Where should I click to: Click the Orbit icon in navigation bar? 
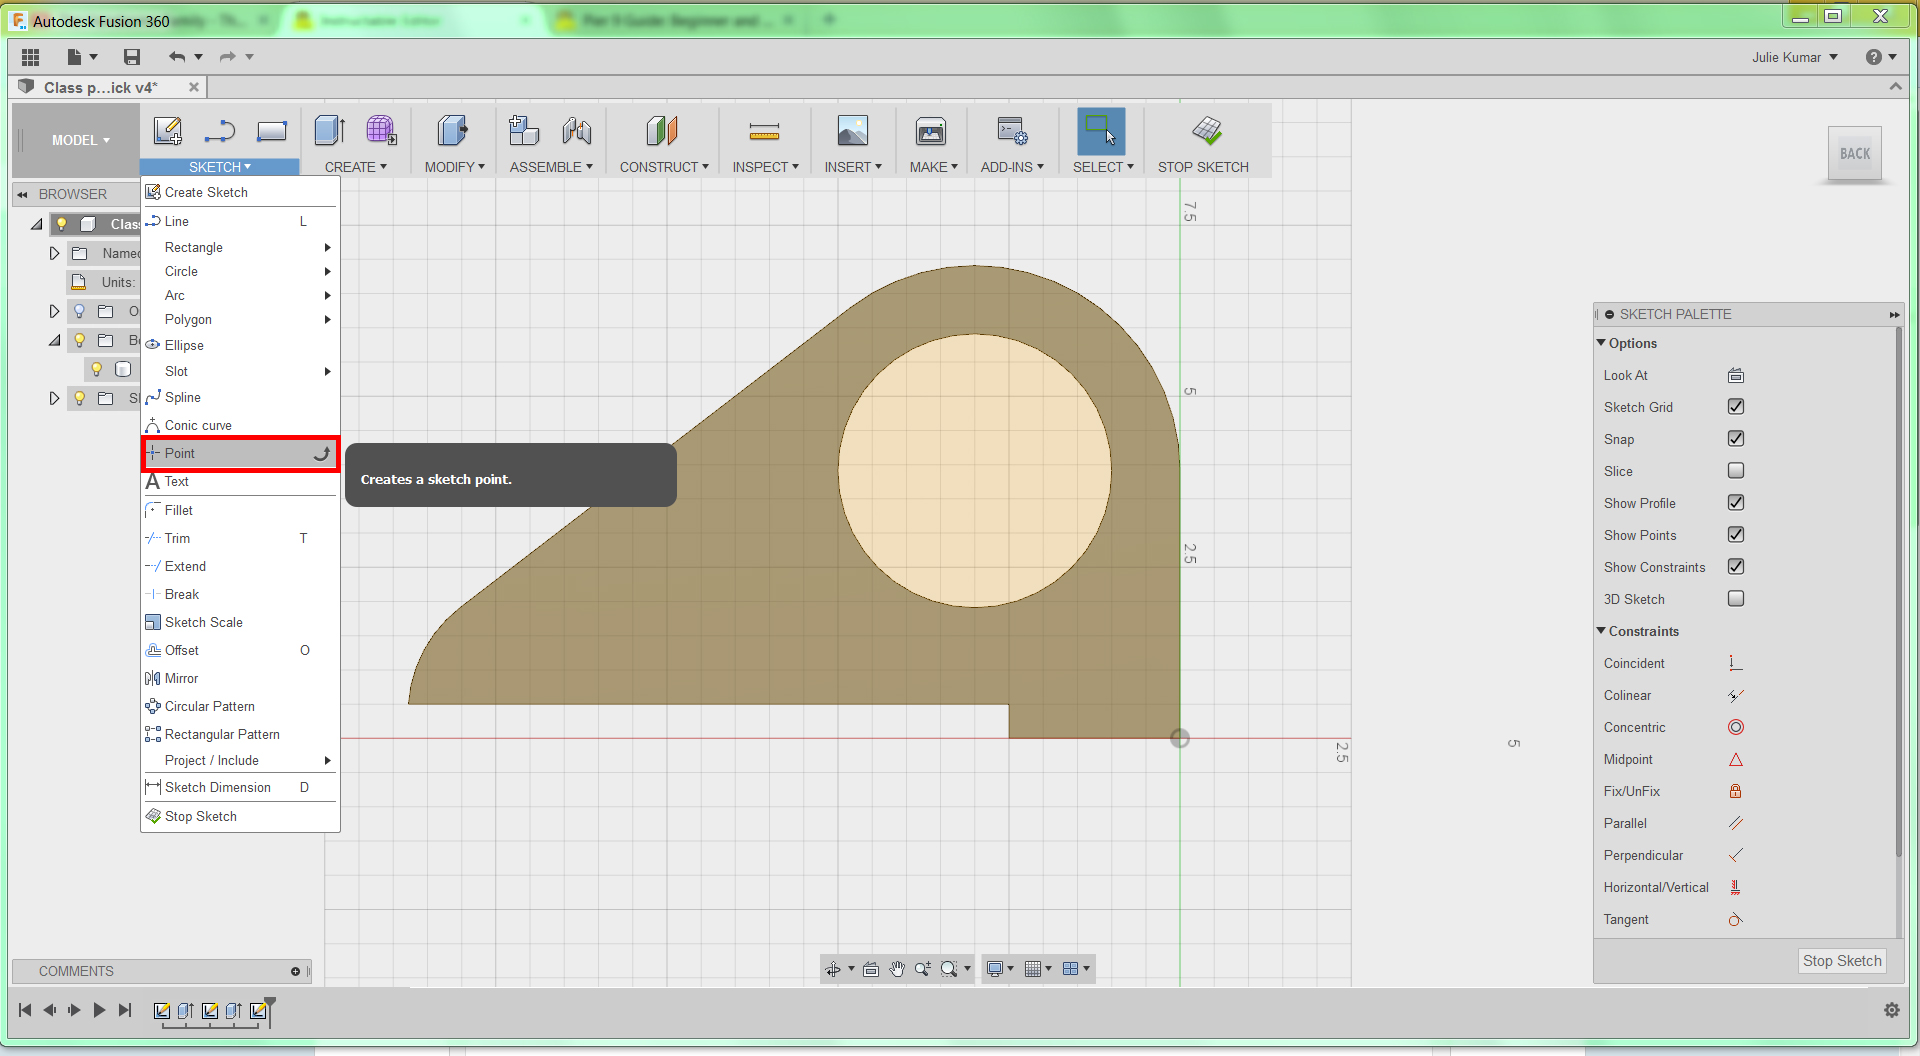(833, 968)
